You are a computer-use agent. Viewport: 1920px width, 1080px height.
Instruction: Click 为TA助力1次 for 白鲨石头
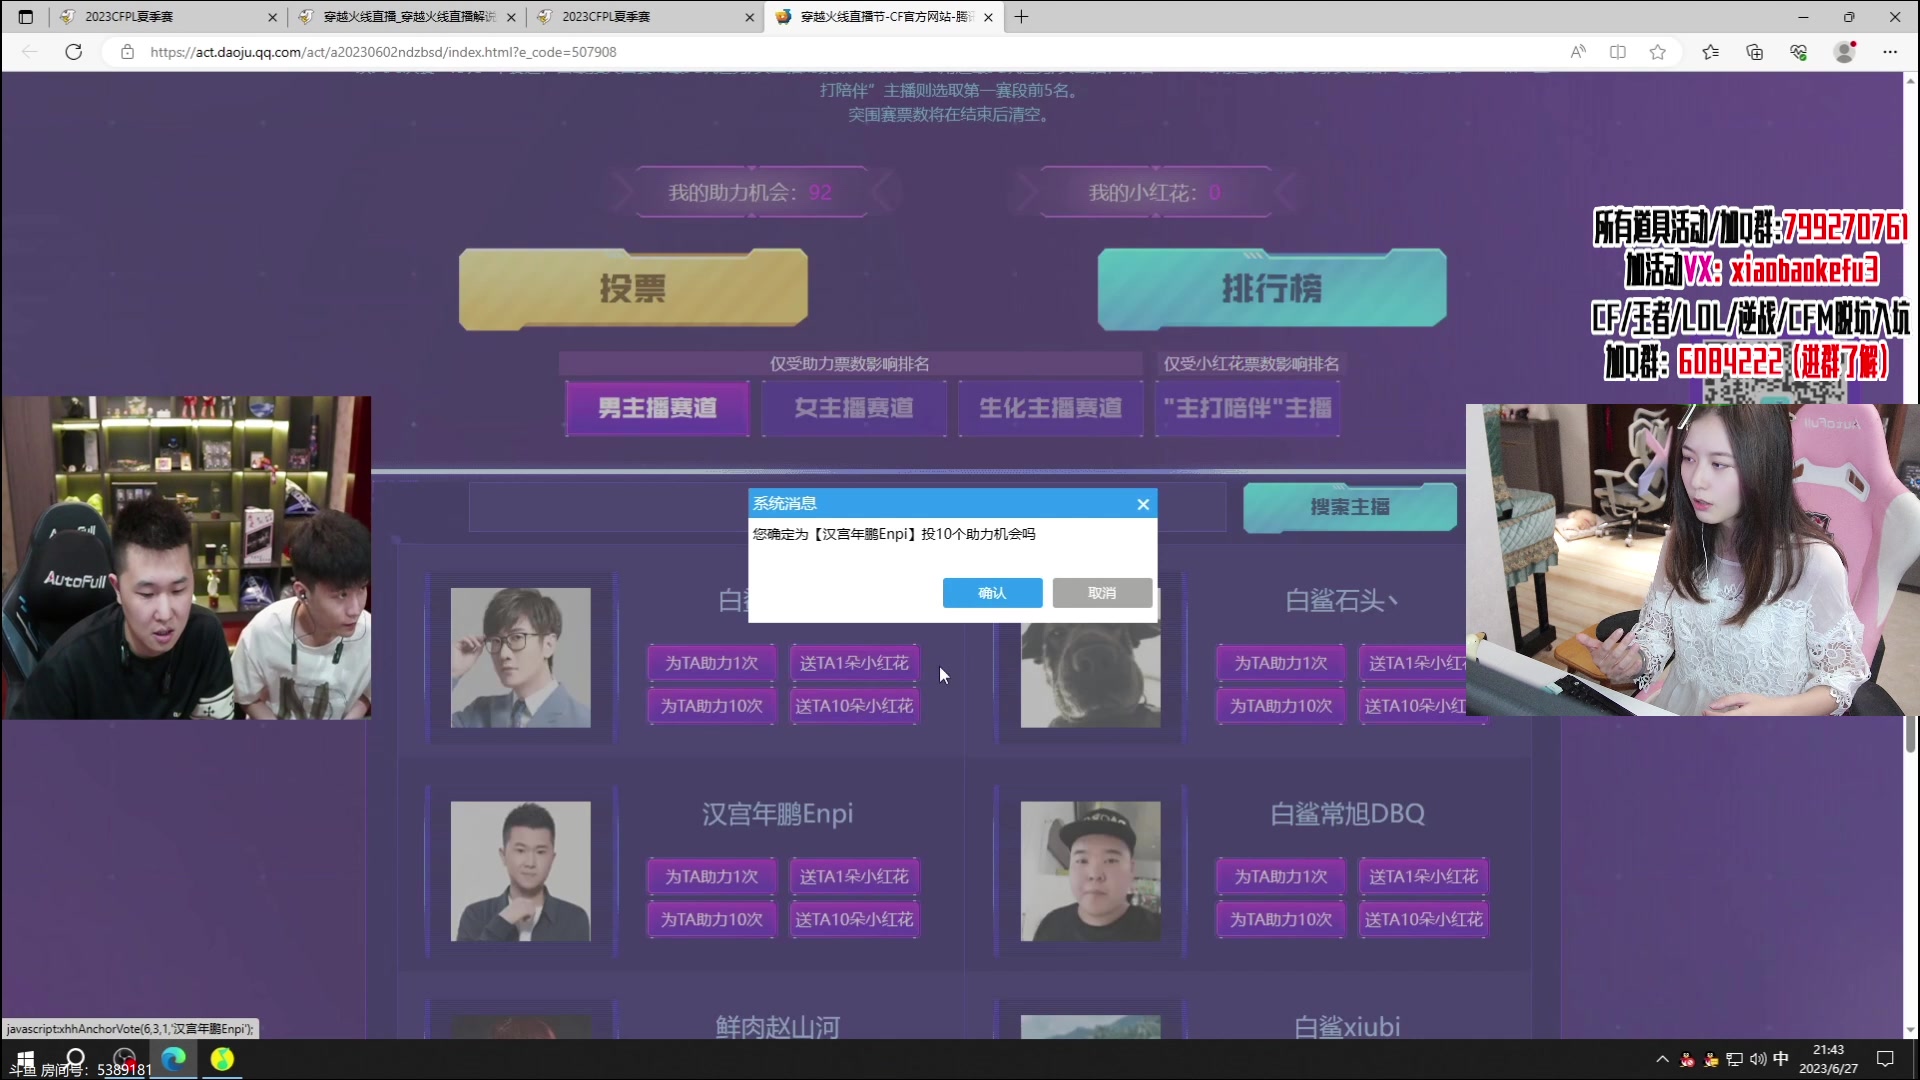[x=1281, y=663]
